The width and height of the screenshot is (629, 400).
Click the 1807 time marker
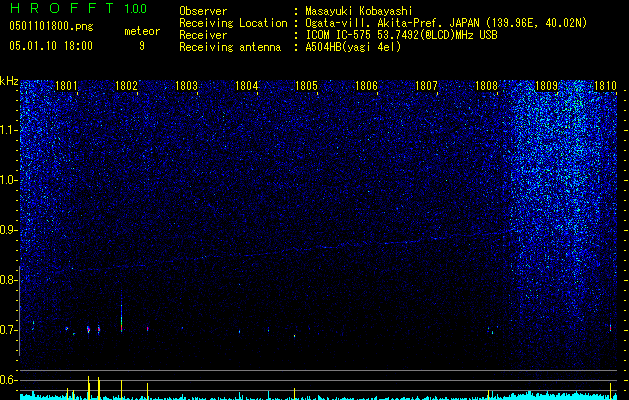coord(426,86)
